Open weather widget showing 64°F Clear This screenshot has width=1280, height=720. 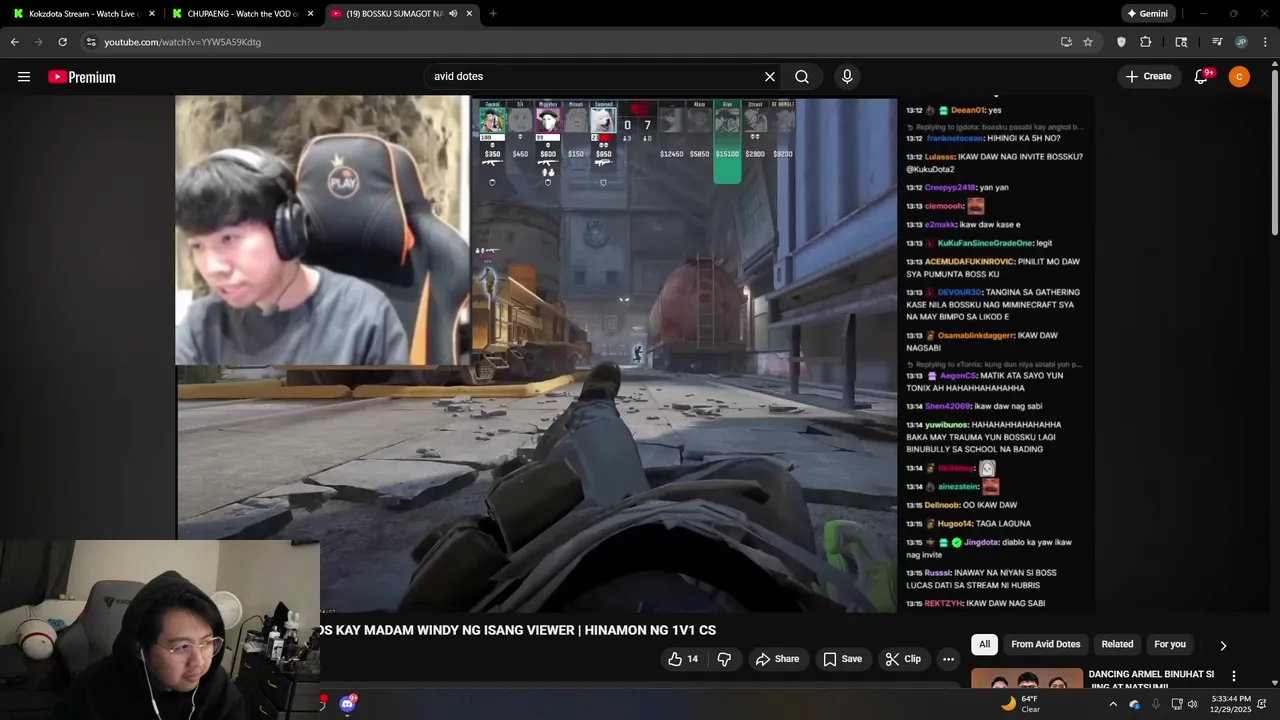pyautogui.click(x=1021, y=704)
